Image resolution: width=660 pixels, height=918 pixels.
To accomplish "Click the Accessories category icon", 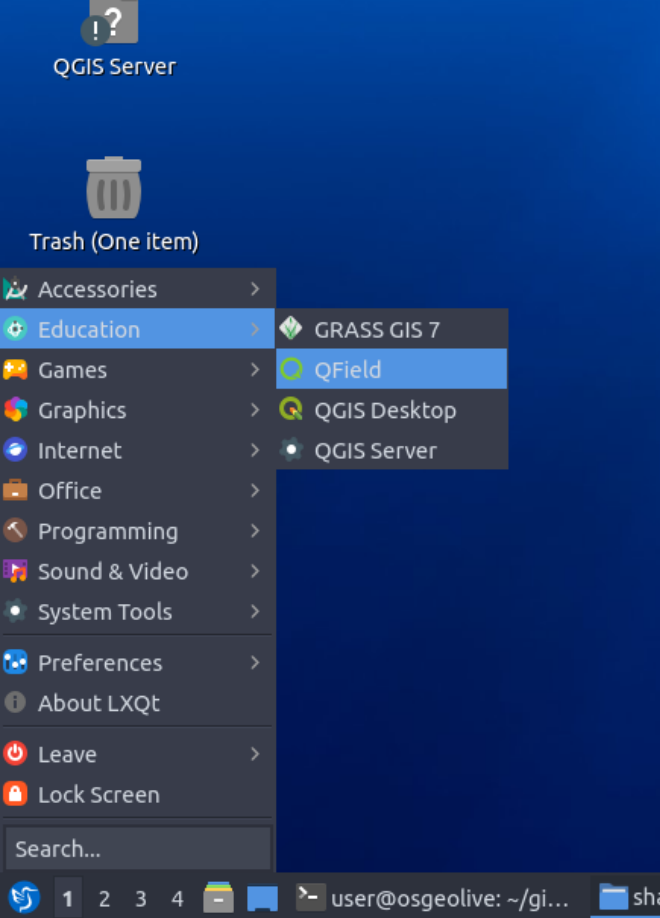I will point(15,289).
